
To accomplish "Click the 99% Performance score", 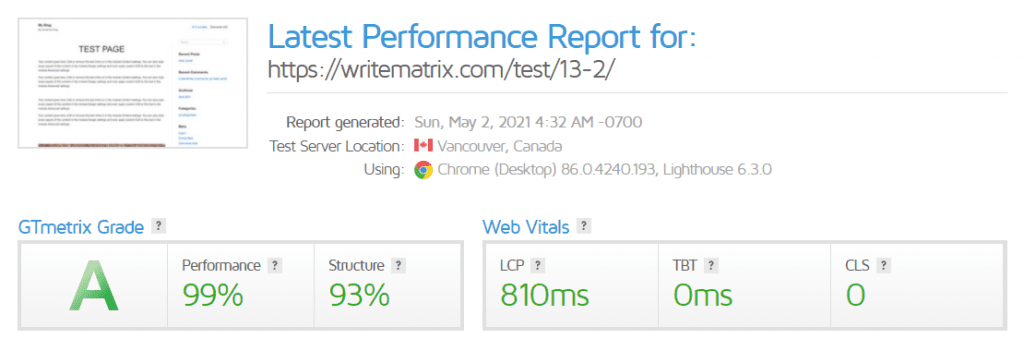I will tap(213, 295).
